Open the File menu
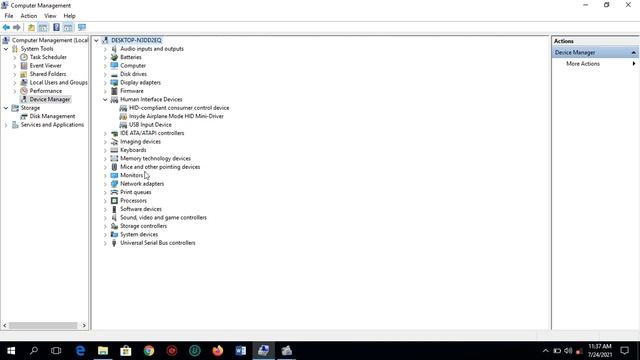Viewport: 640px width, 360px height. (x=9, y=16)
